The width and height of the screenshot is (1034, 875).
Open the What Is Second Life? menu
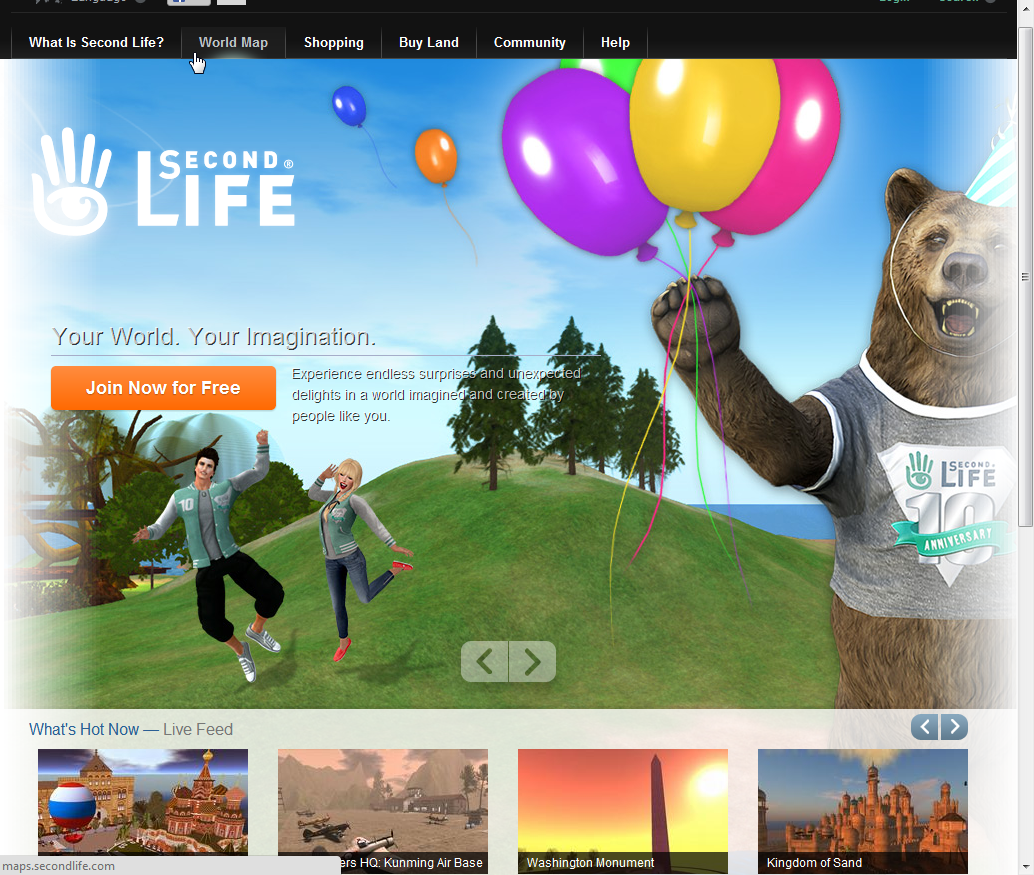pyautogui.click(x=96, y=42)
